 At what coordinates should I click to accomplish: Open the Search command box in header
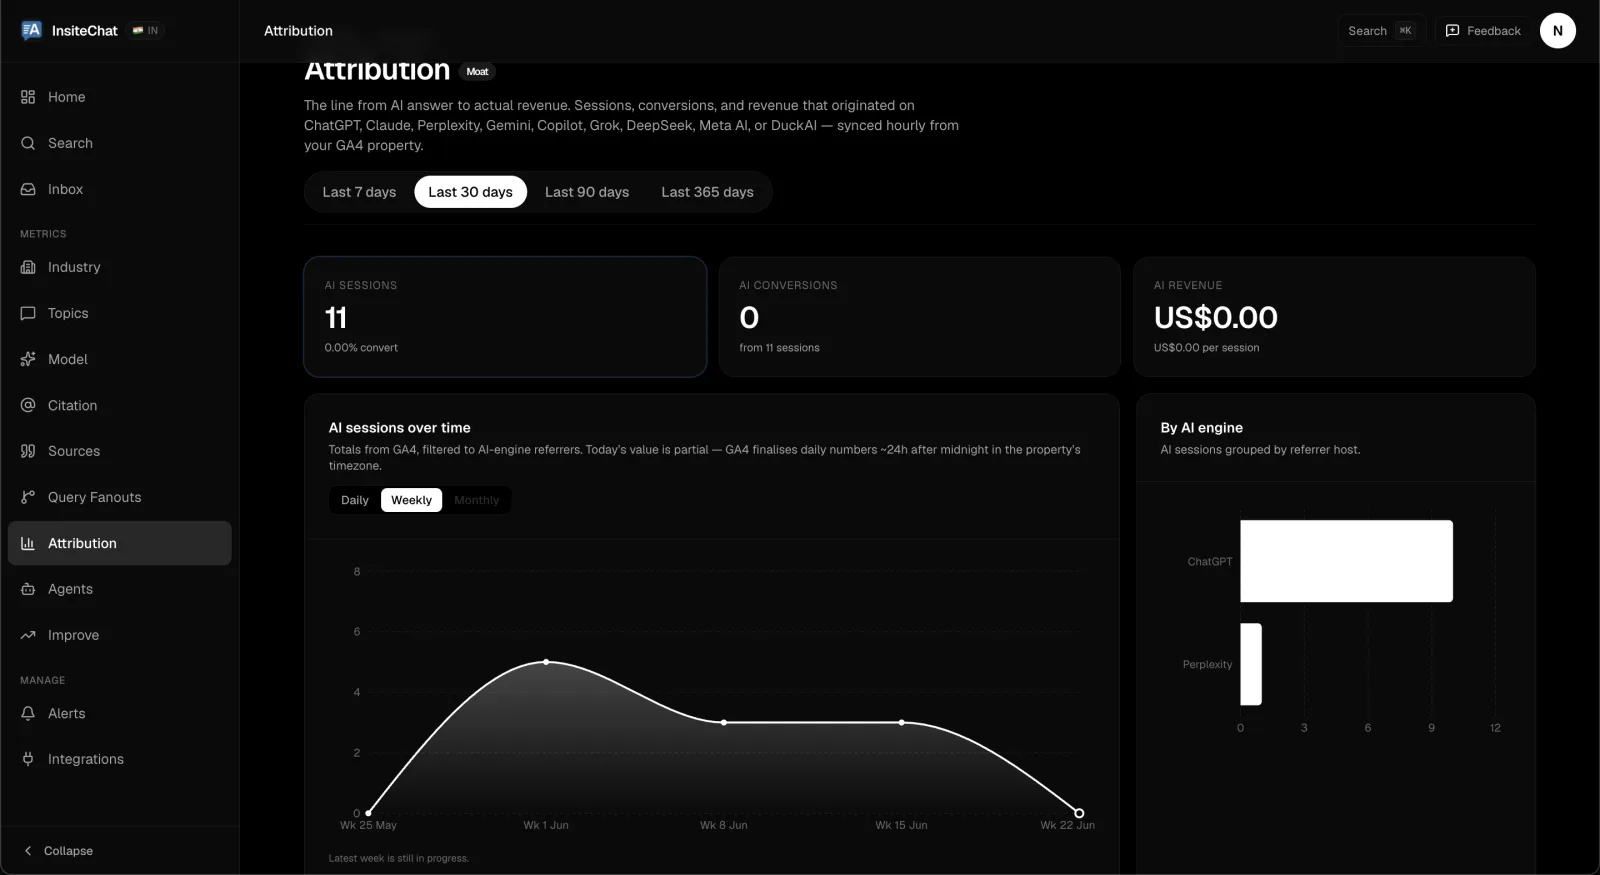pos(1381,31)
